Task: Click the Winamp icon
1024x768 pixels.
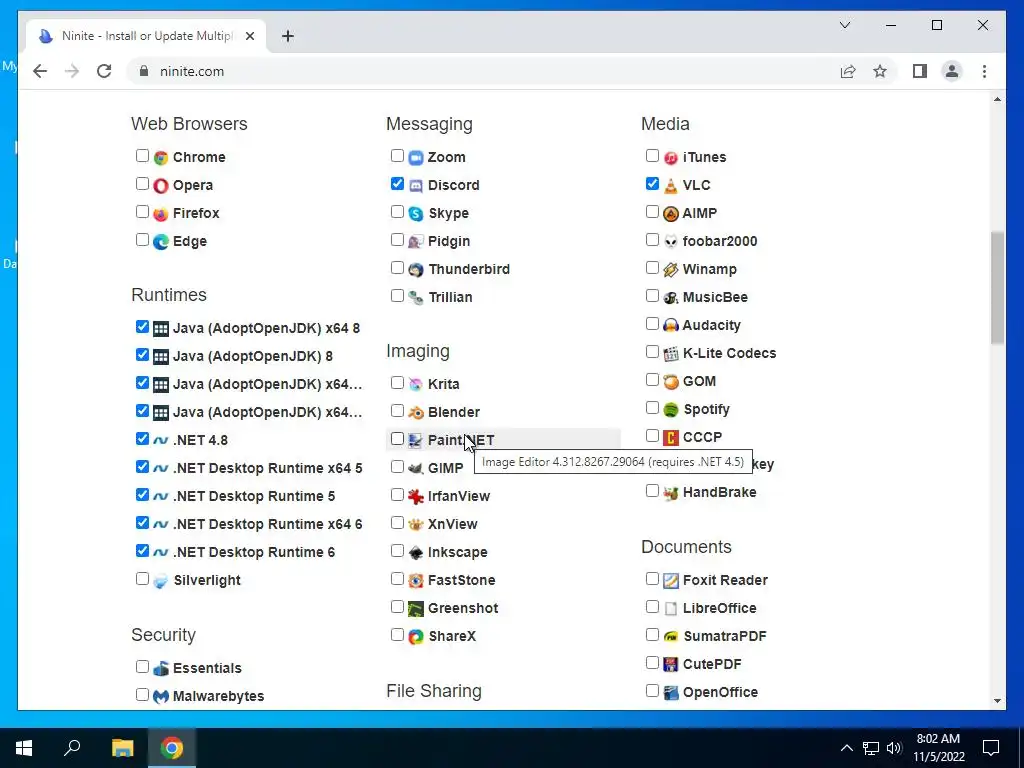Action: pyautogui.click(x=671, y=270)
